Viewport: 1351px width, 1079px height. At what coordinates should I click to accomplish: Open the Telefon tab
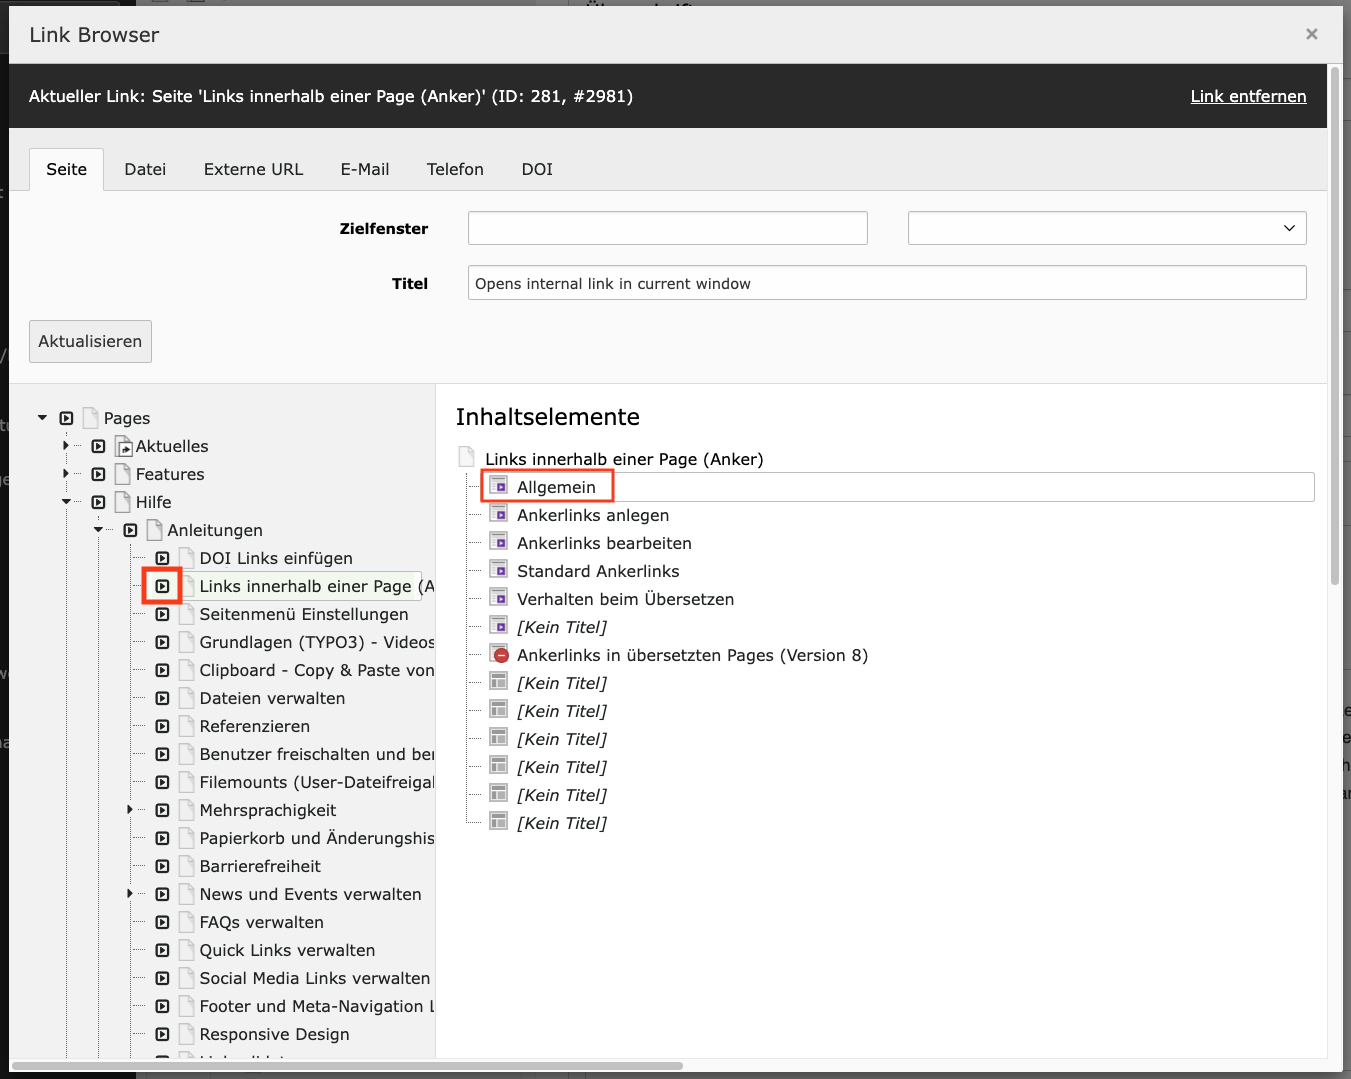click(x=455, y=169)
